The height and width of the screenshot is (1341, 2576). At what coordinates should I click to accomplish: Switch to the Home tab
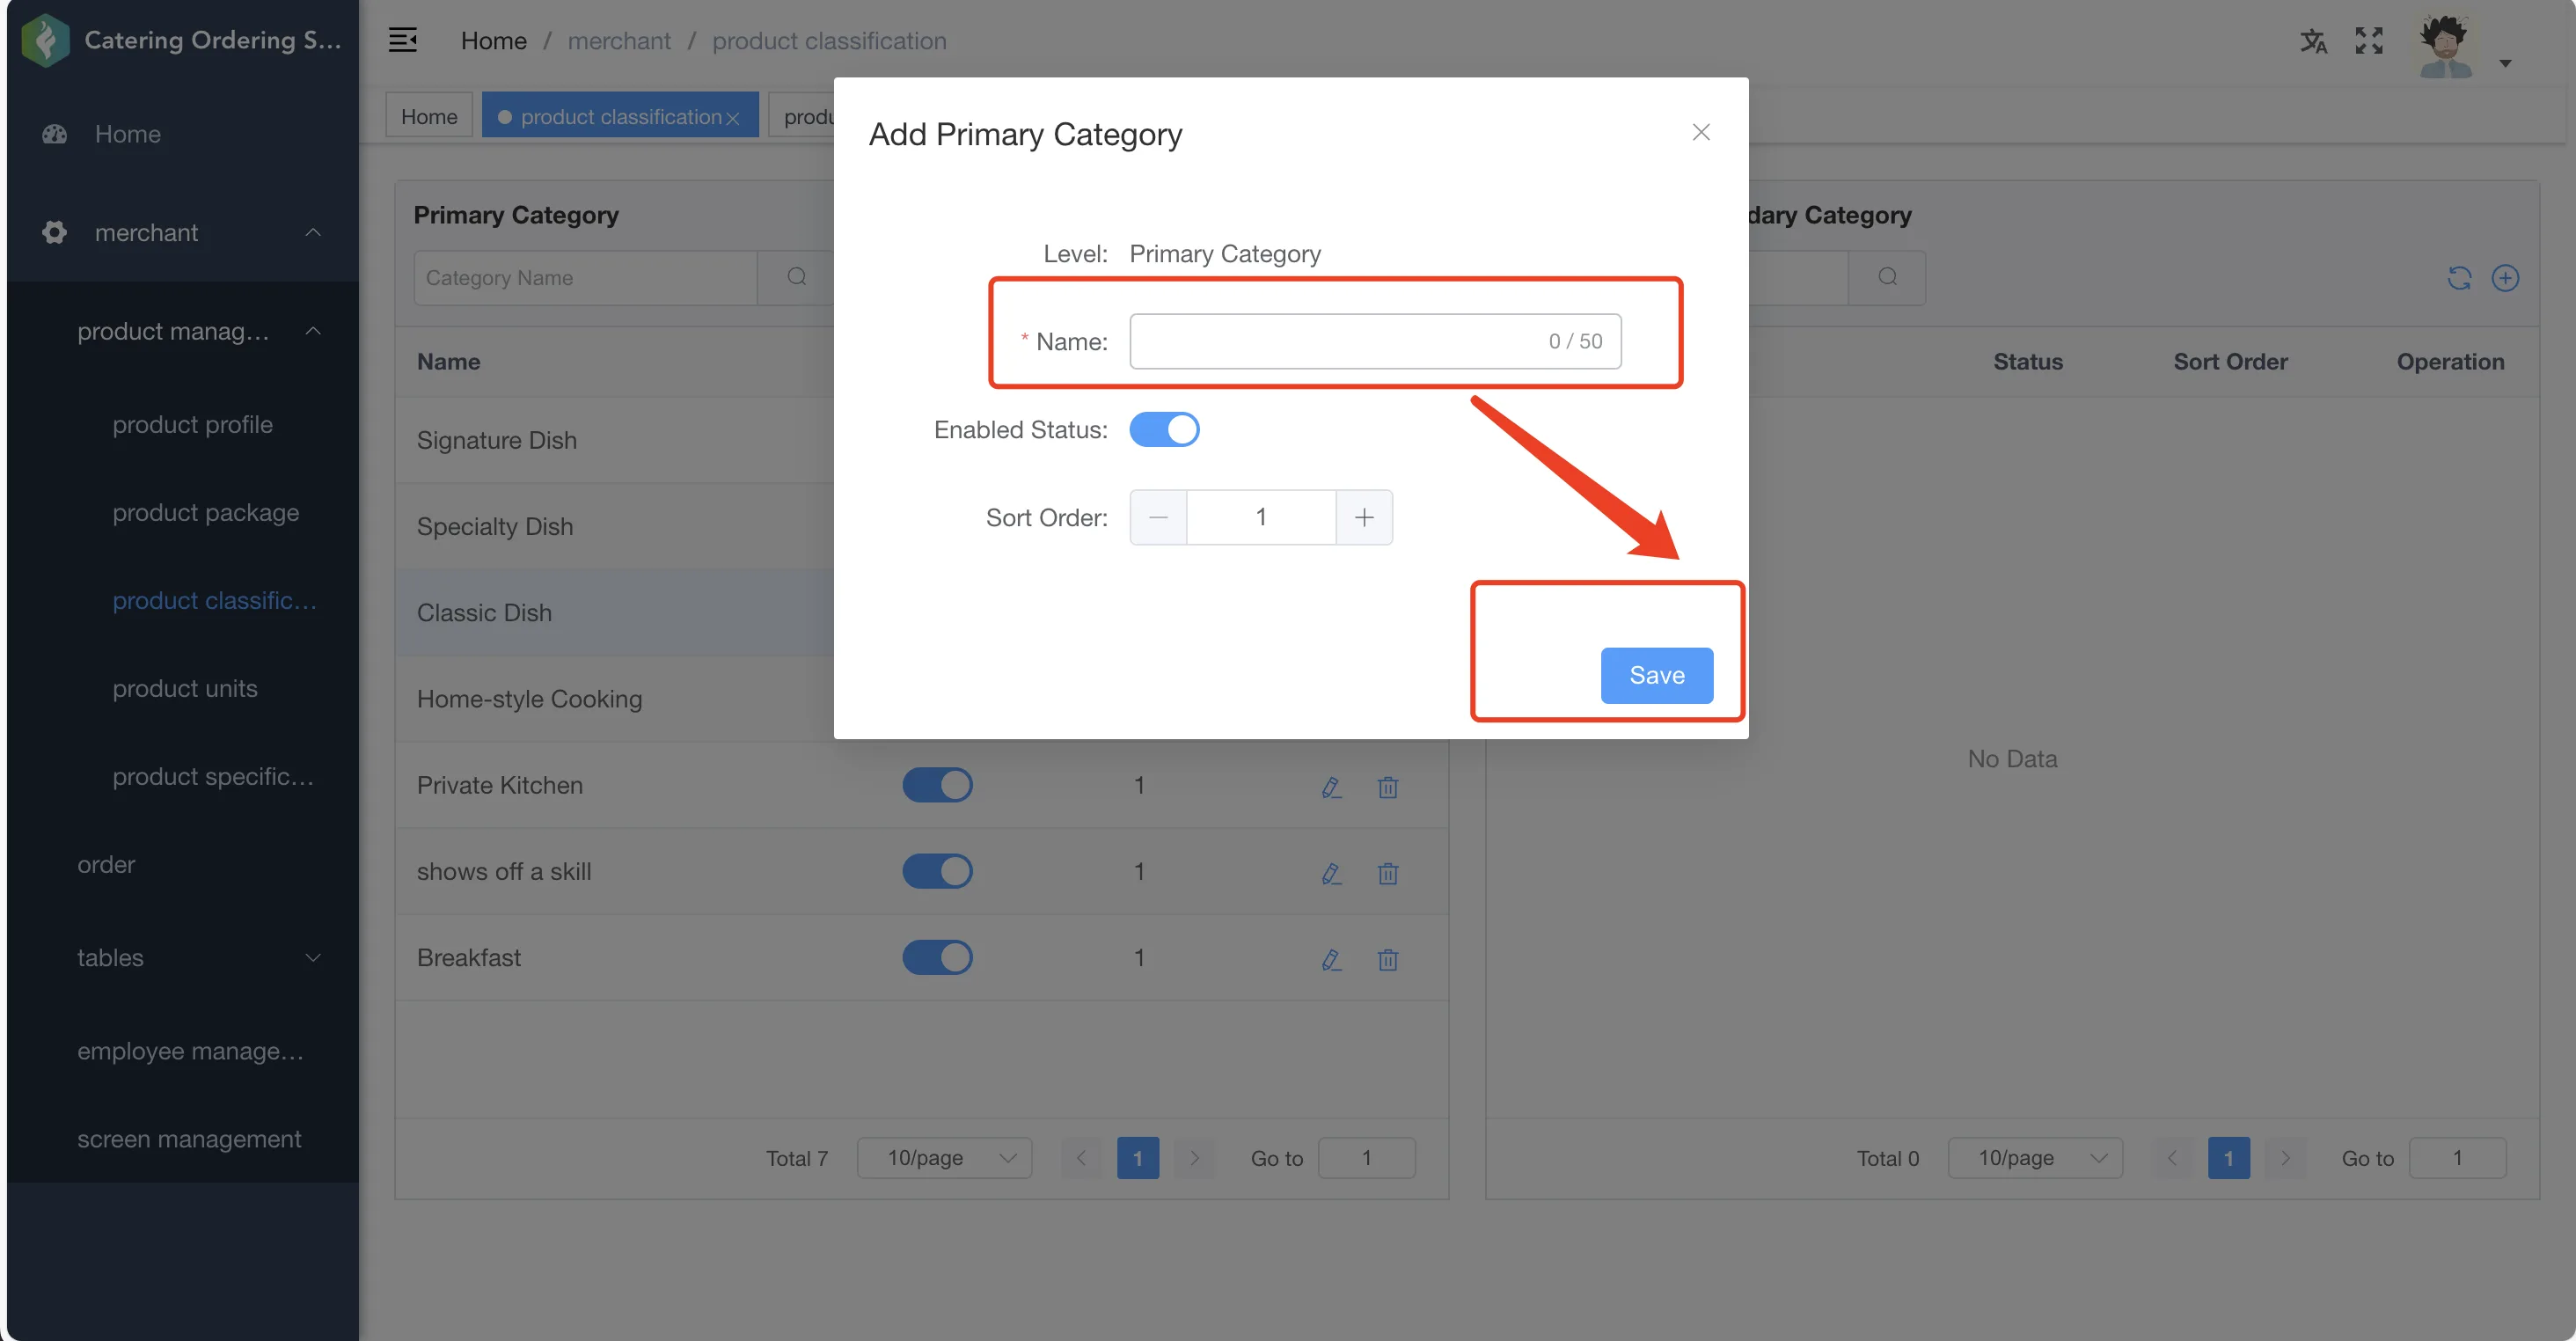pos(429,116)
